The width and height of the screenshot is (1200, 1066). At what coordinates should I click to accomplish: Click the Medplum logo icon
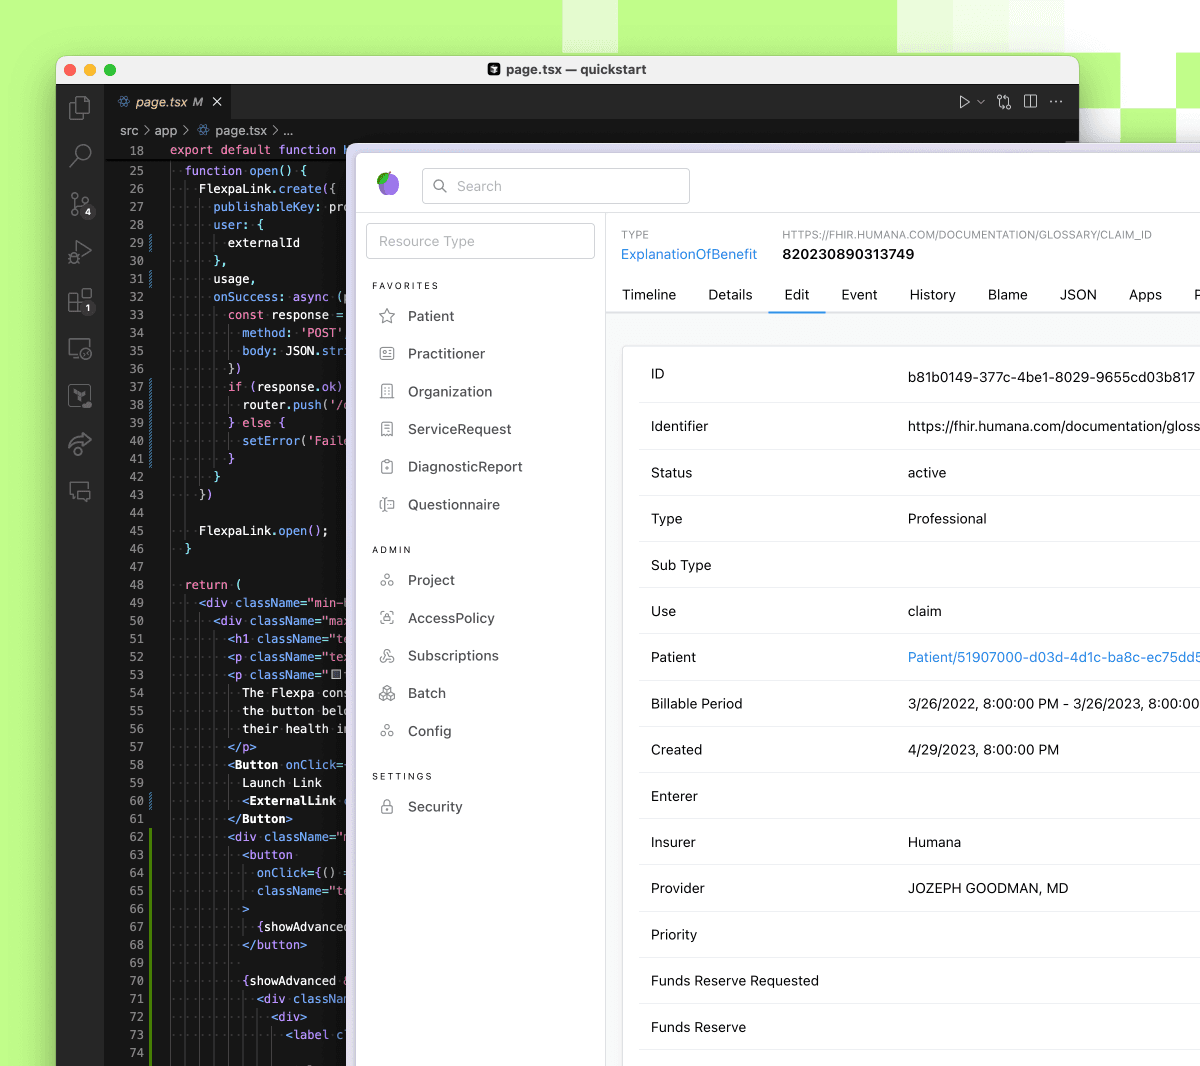point(388,184)
